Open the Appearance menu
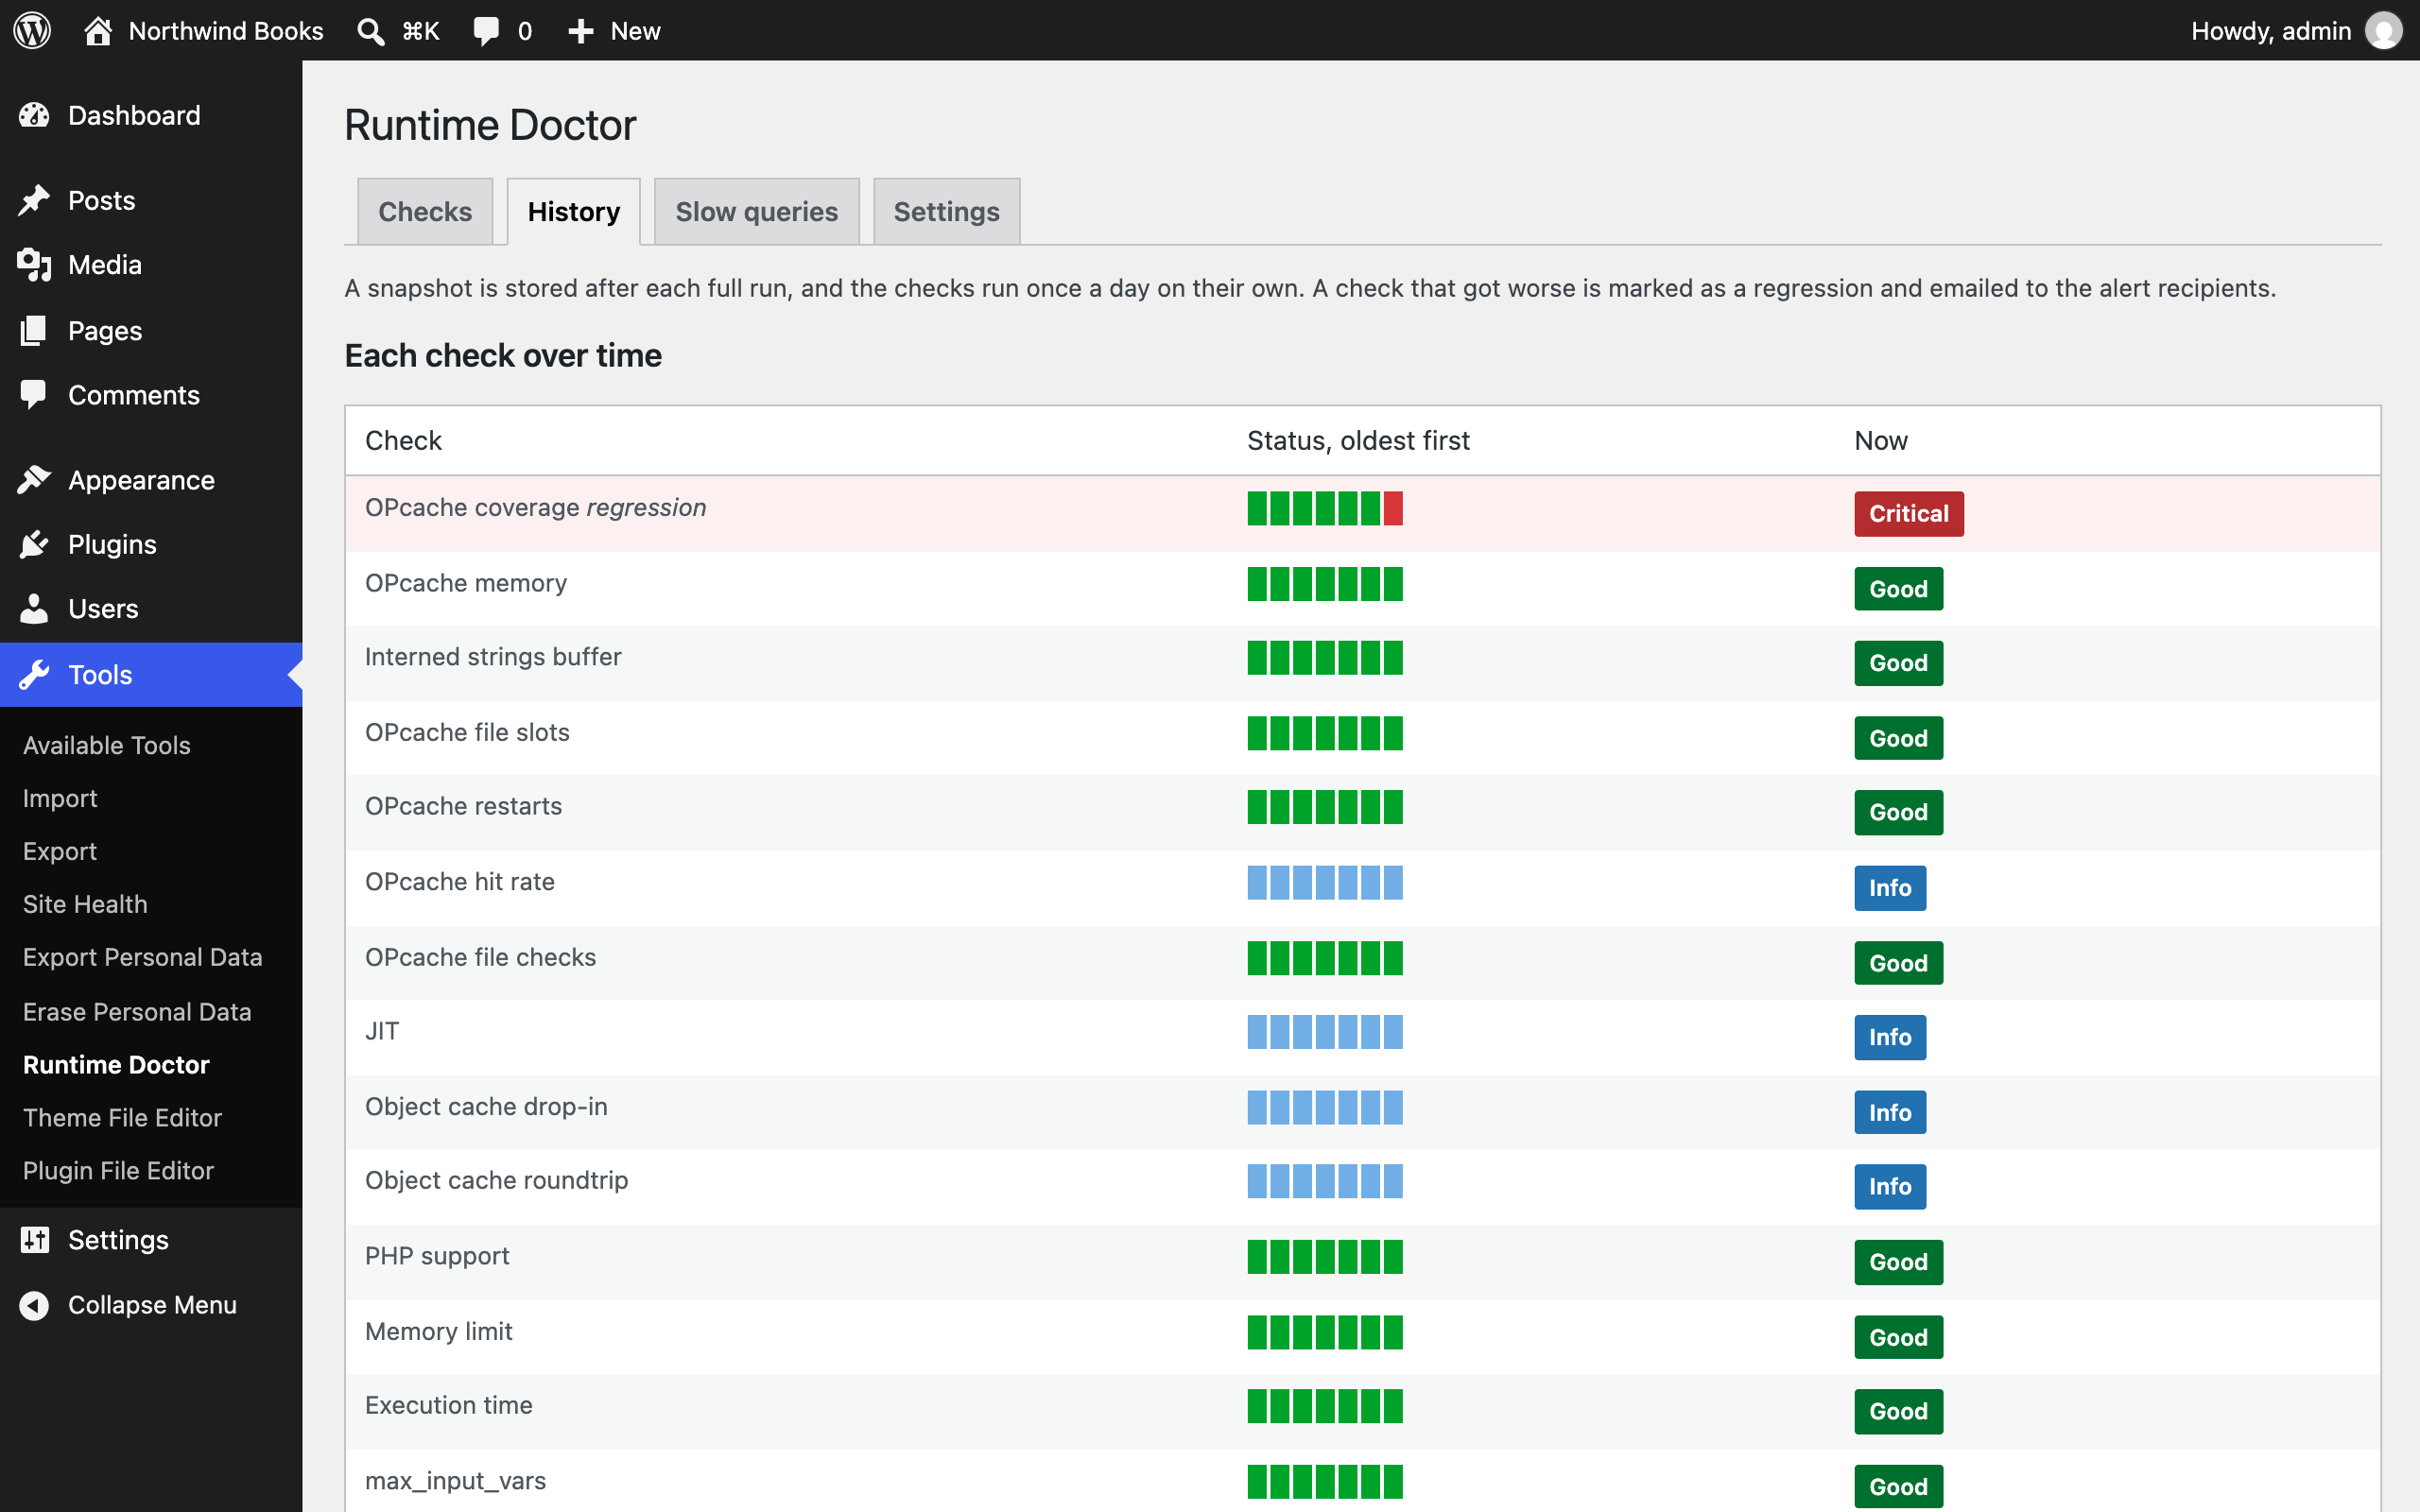Viewport: 2420px width, 1512px height. point(151,480)
